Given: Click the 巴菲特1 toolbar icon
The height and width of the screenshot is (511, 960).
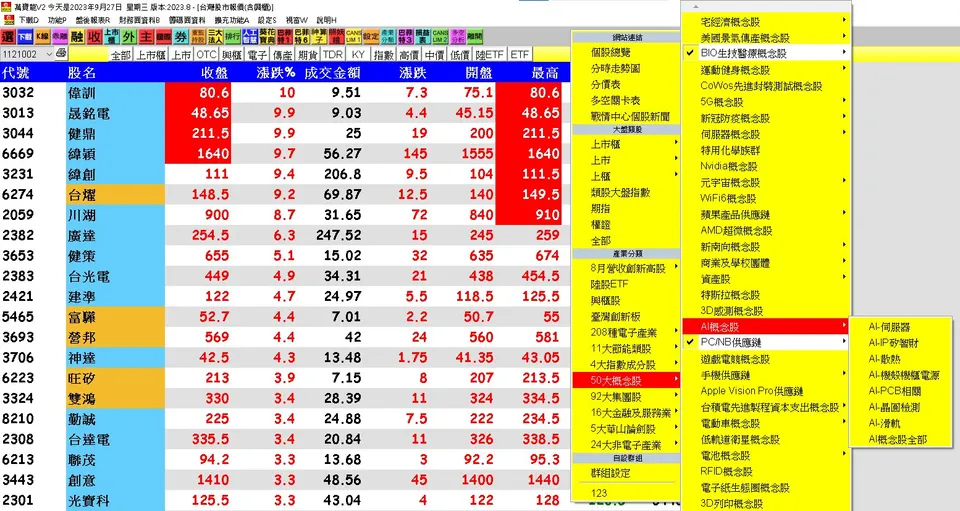Looking at the screenshot, I should pyautogui.click(x=284, y=37).
